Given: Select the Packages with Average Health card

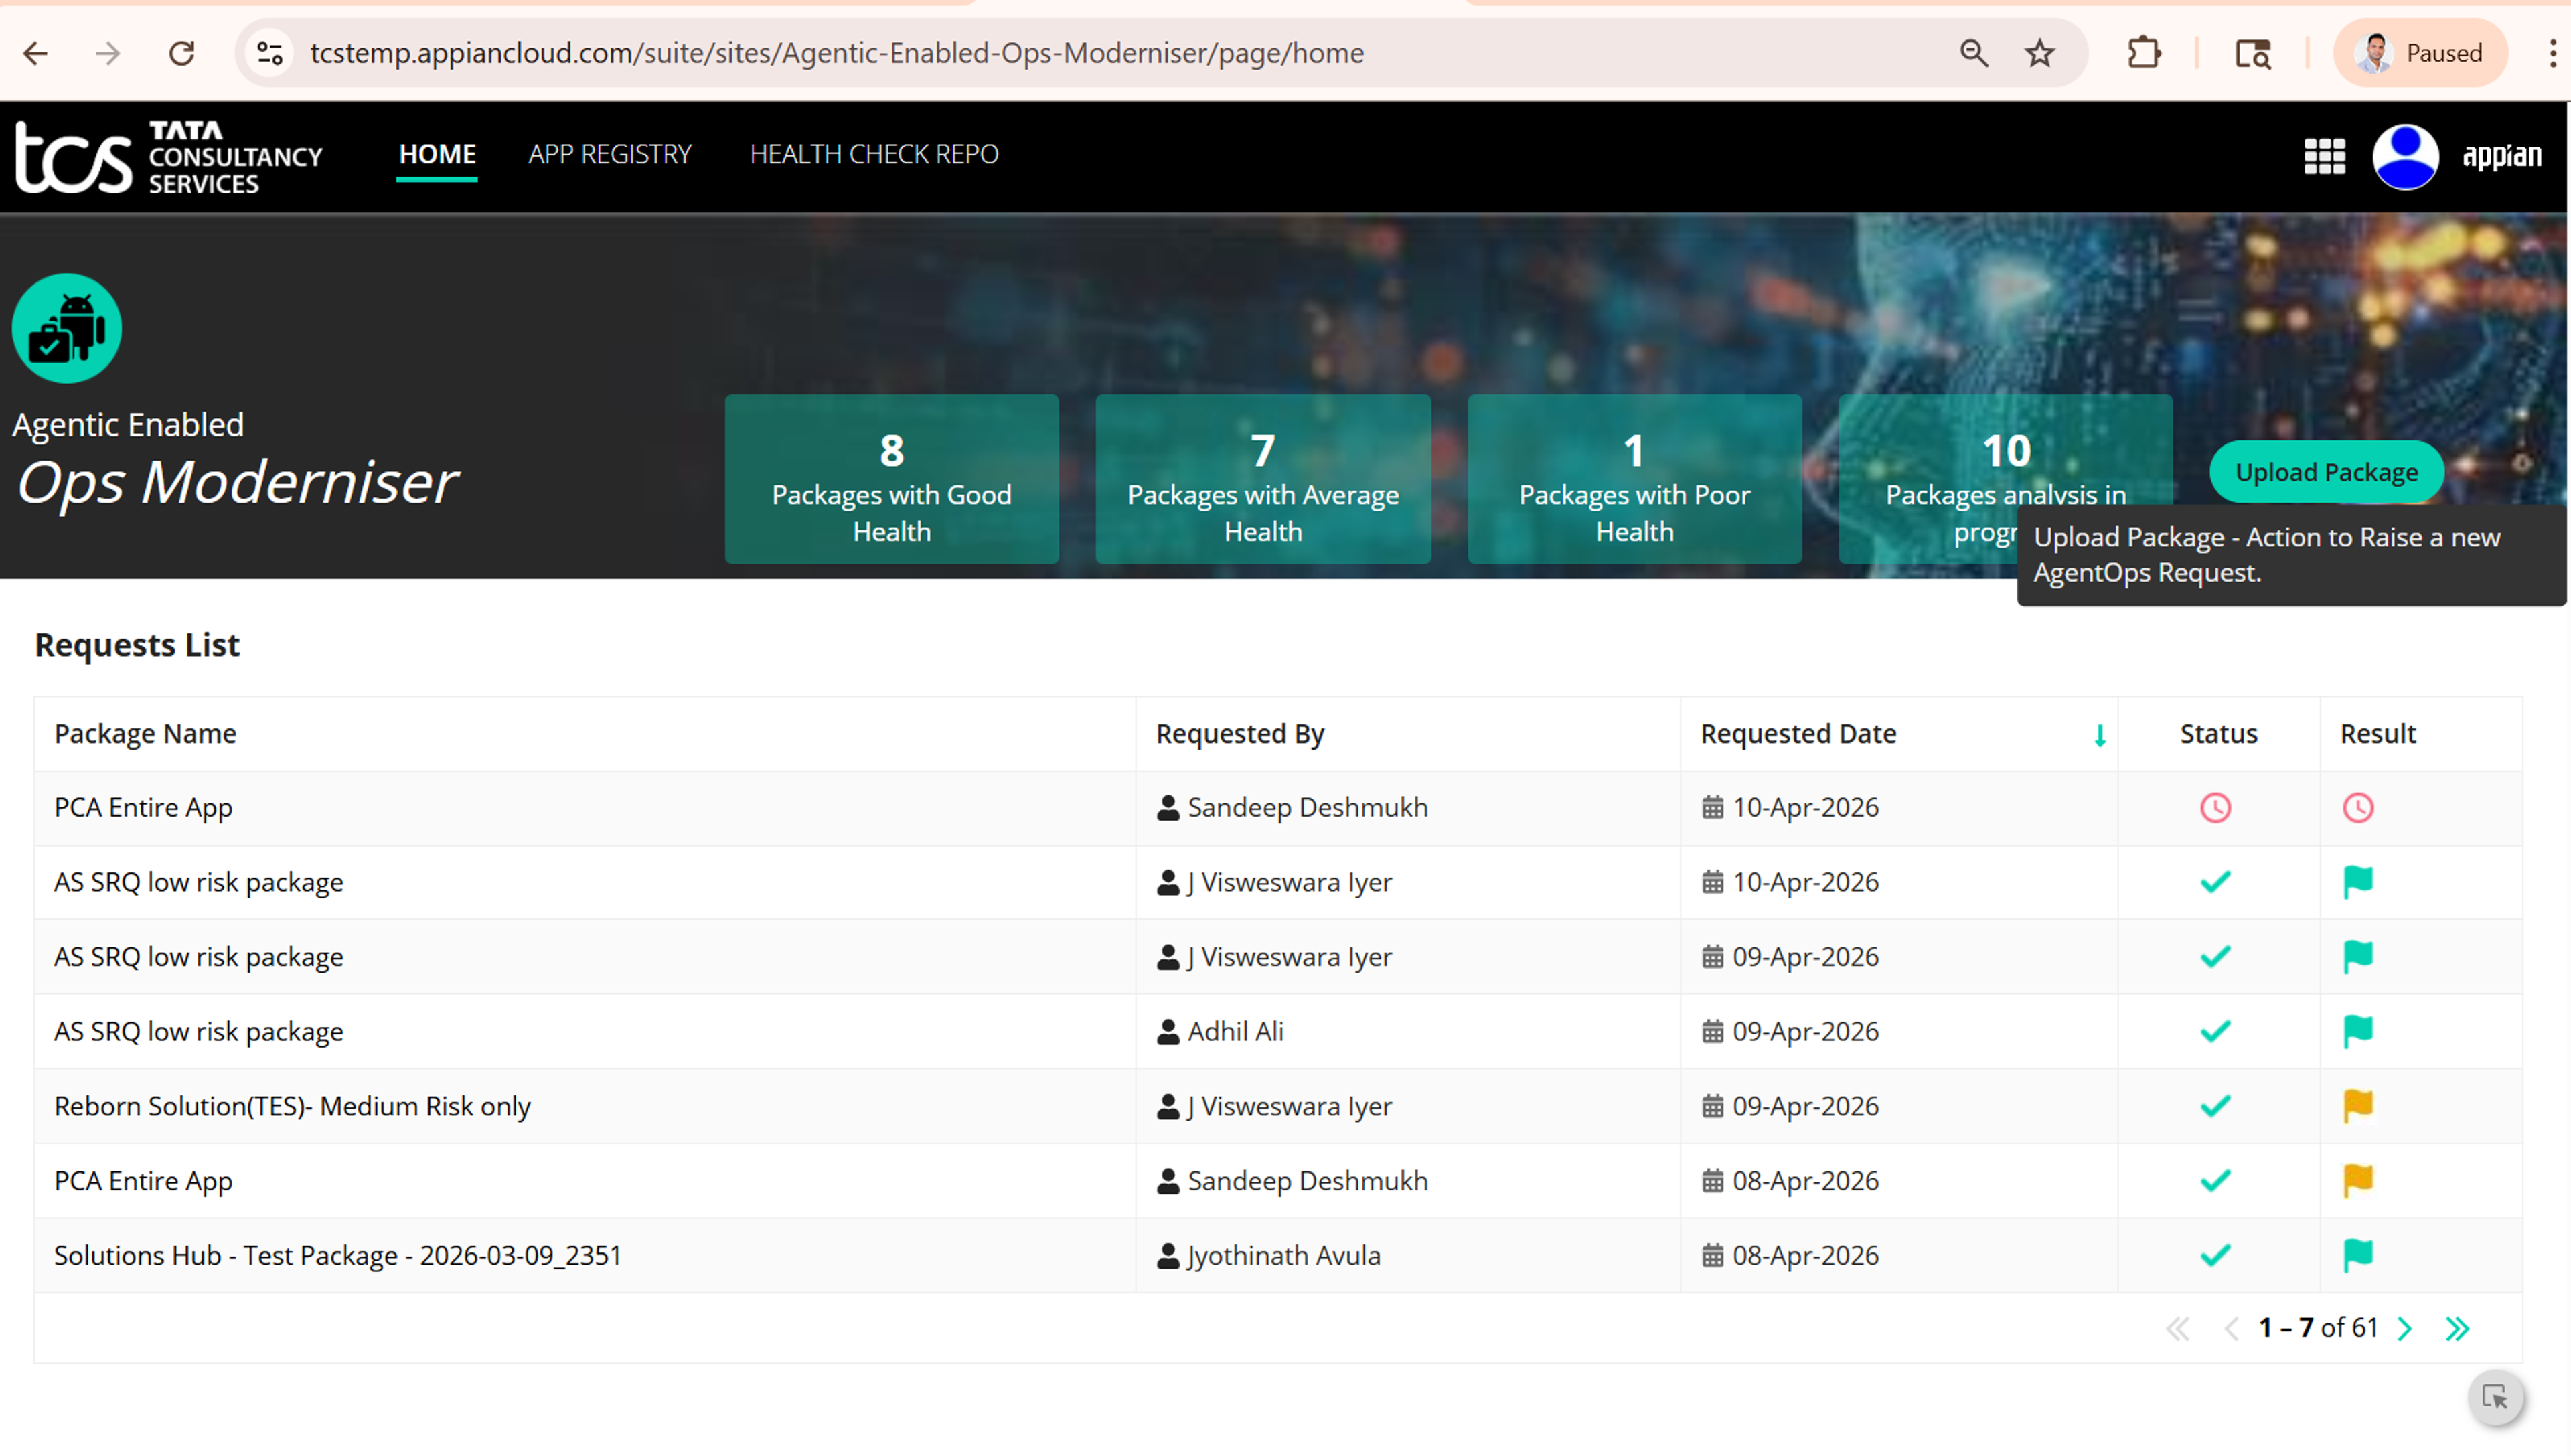Looking at the screenshot, I should click(1263, 479).
